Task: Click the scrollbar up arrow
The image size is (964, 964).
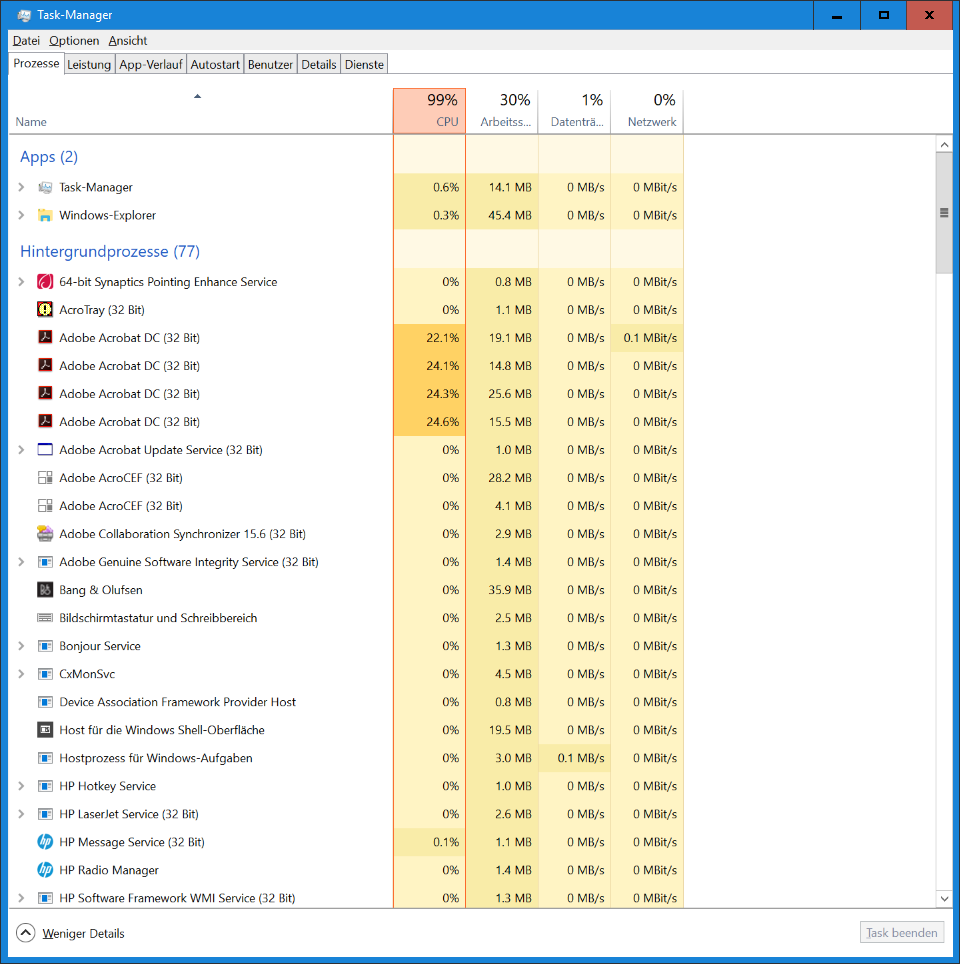Action: coord(944,145)
